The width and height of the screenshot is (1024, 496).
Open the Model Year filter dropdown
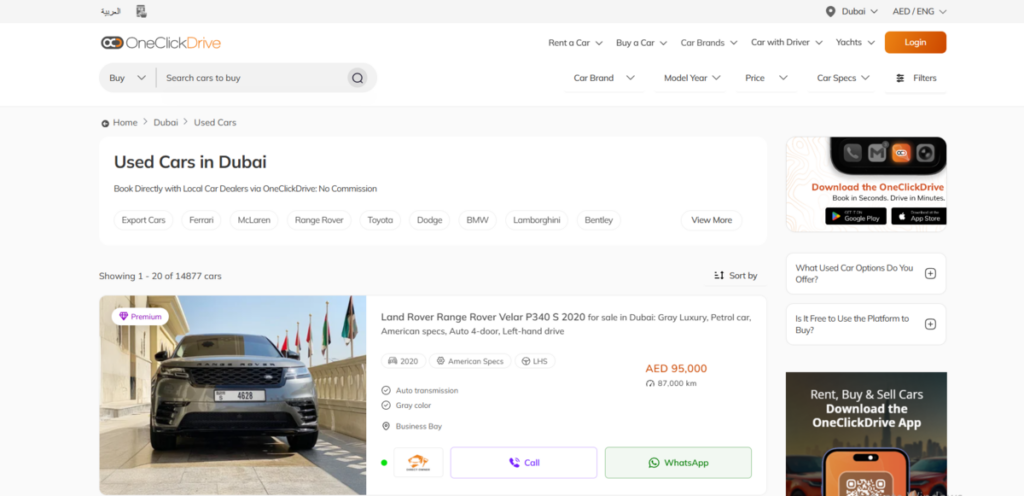tap(692, 78)
